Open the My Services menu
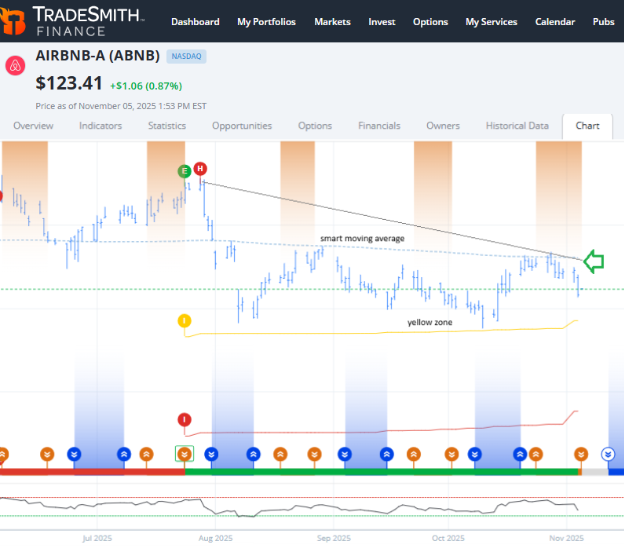This screenshot has width=624, height=546. [x=491, y=22]
